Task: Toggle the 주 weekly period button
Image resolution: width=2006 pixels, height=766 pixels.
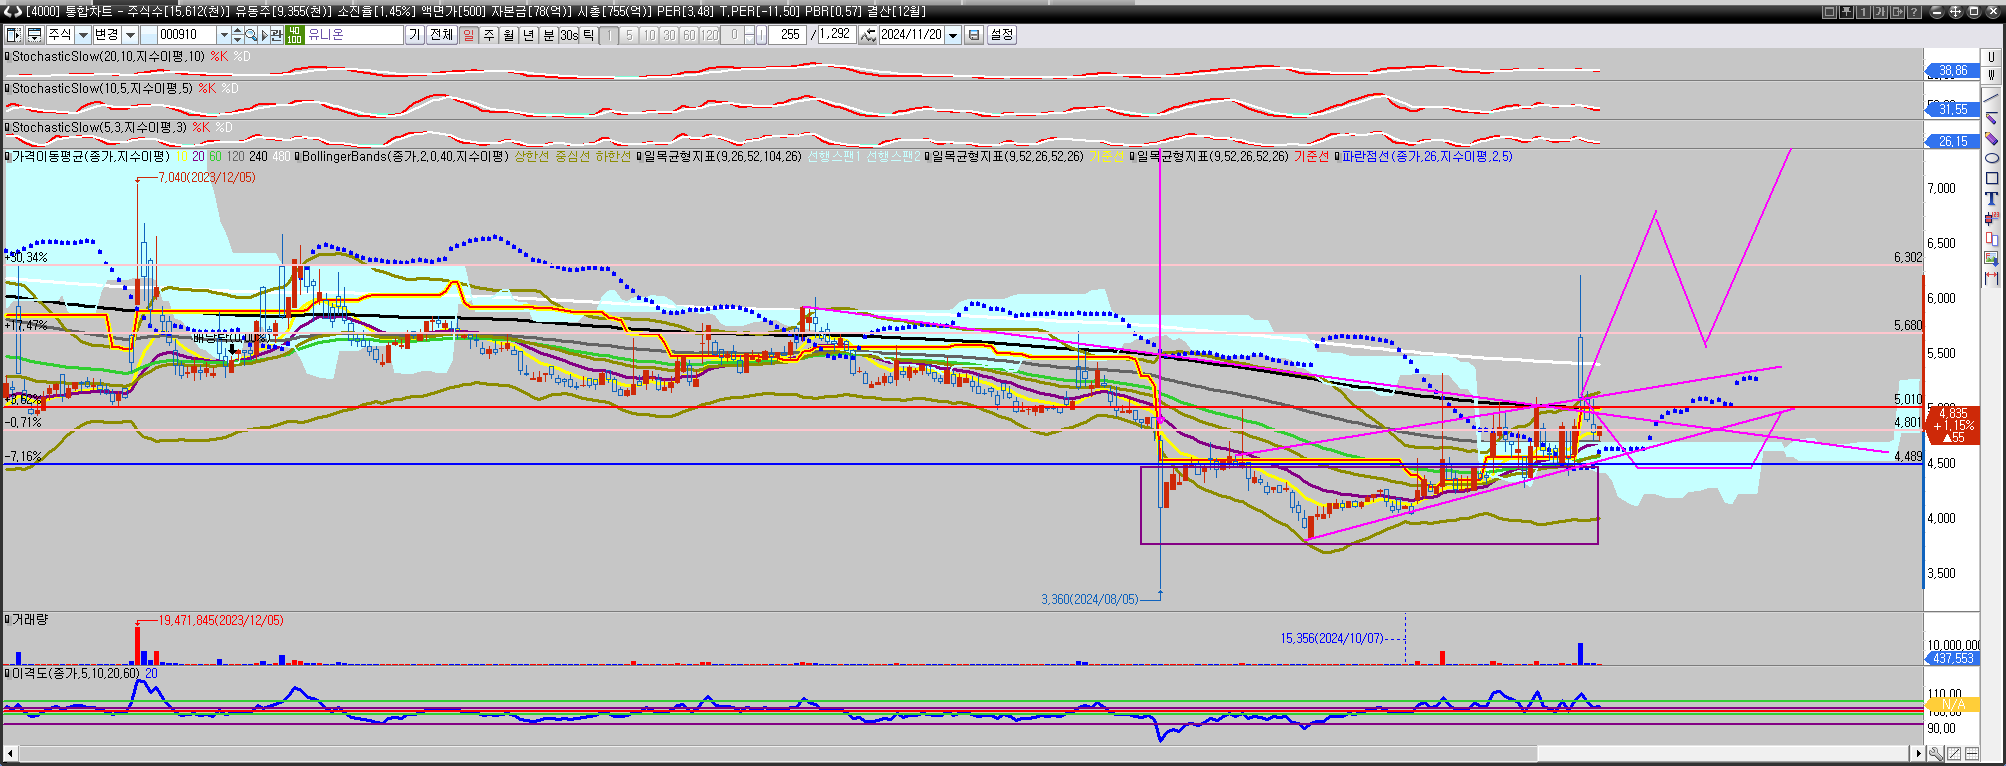Action: [x=488, y=35]
